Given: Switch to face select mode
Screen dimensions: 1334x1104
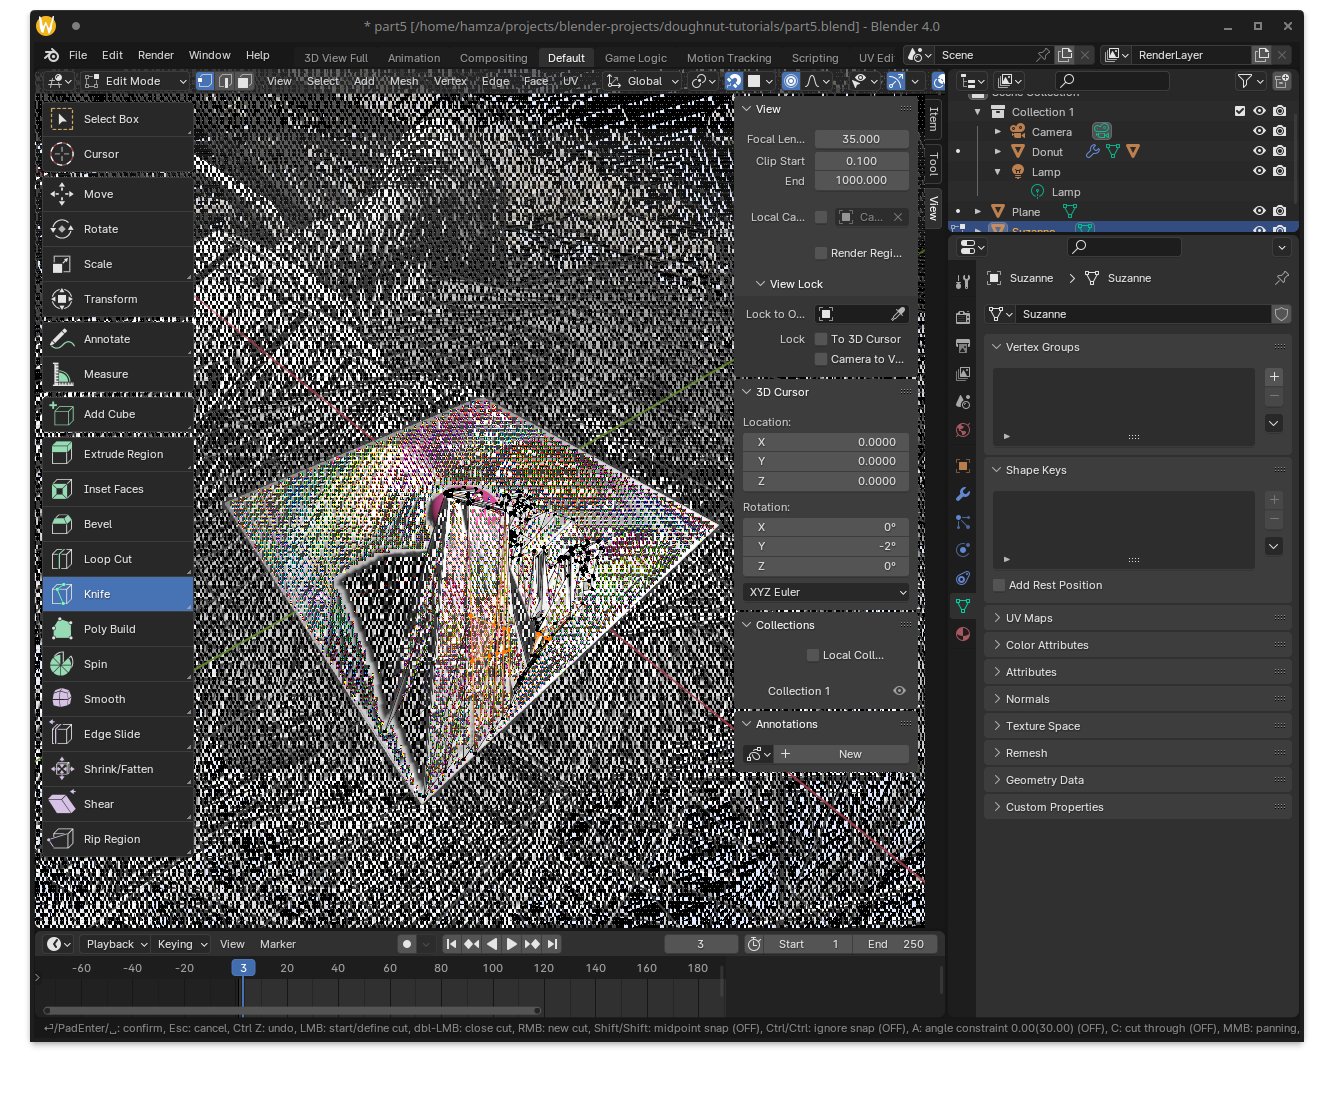Looking at the screenshot, I should pos(244,81).
